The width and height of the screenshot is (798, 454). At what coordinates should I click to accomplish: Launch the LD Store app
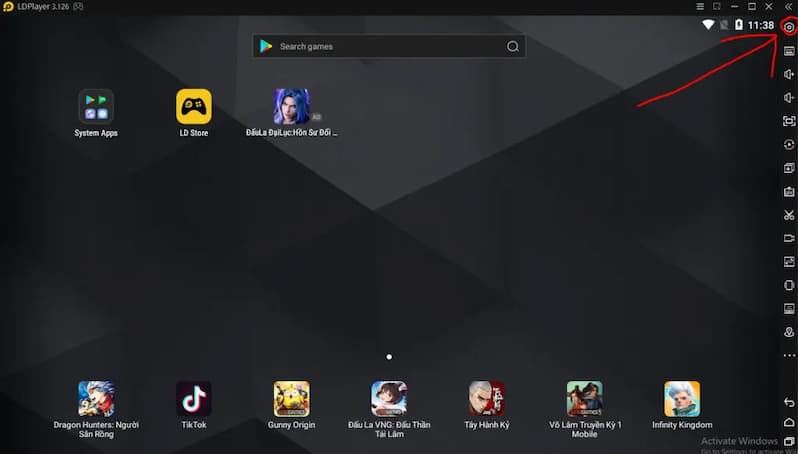pos(193,107)
